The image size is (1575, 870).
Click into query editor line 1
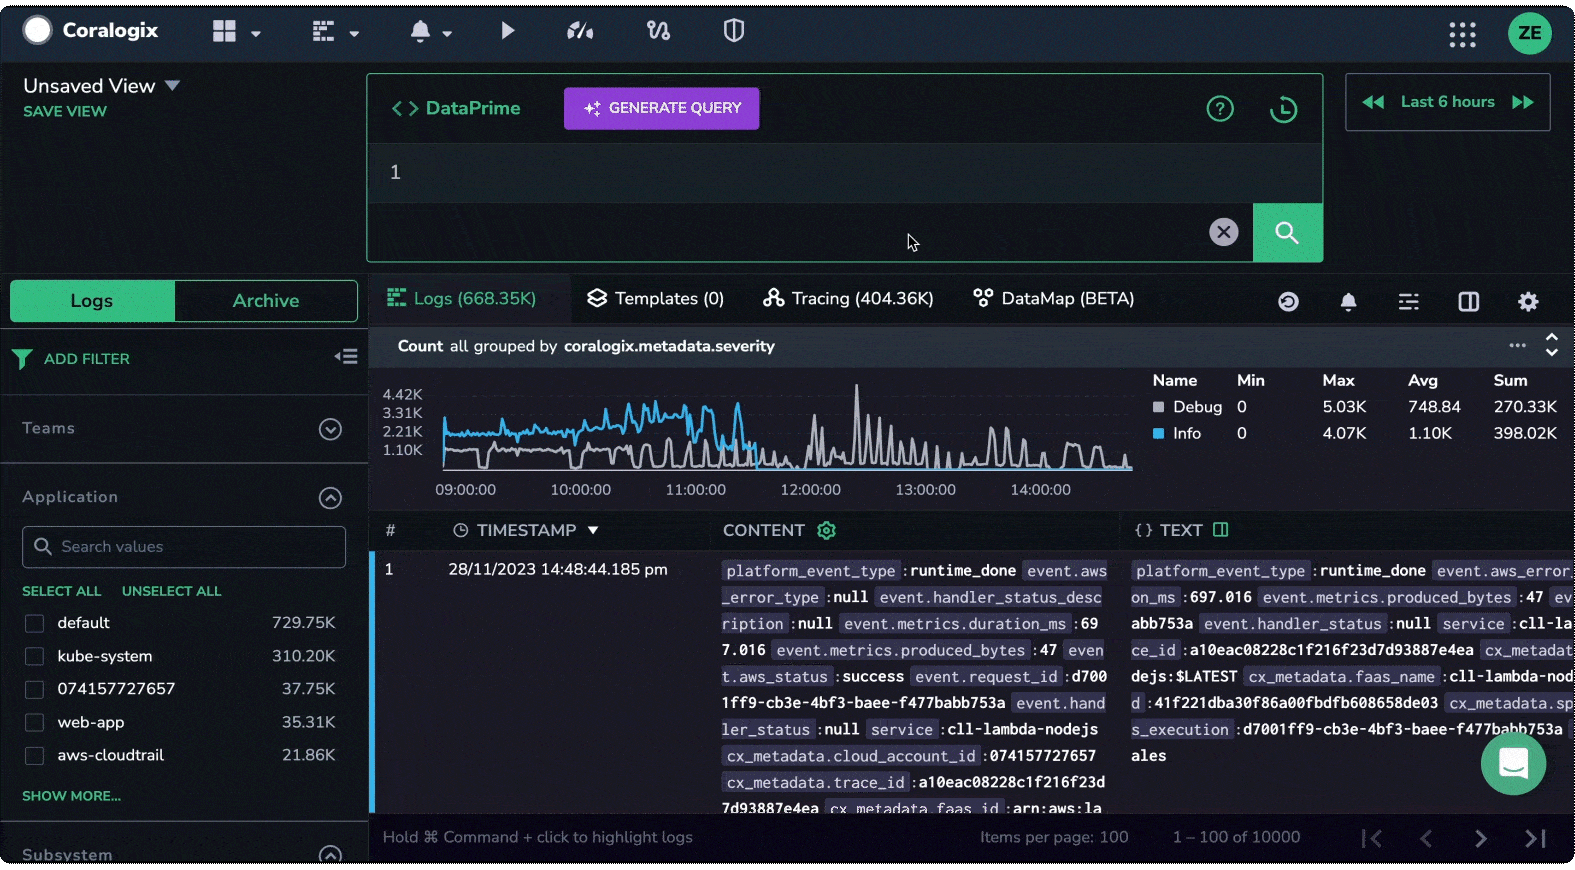coord(844,173)
